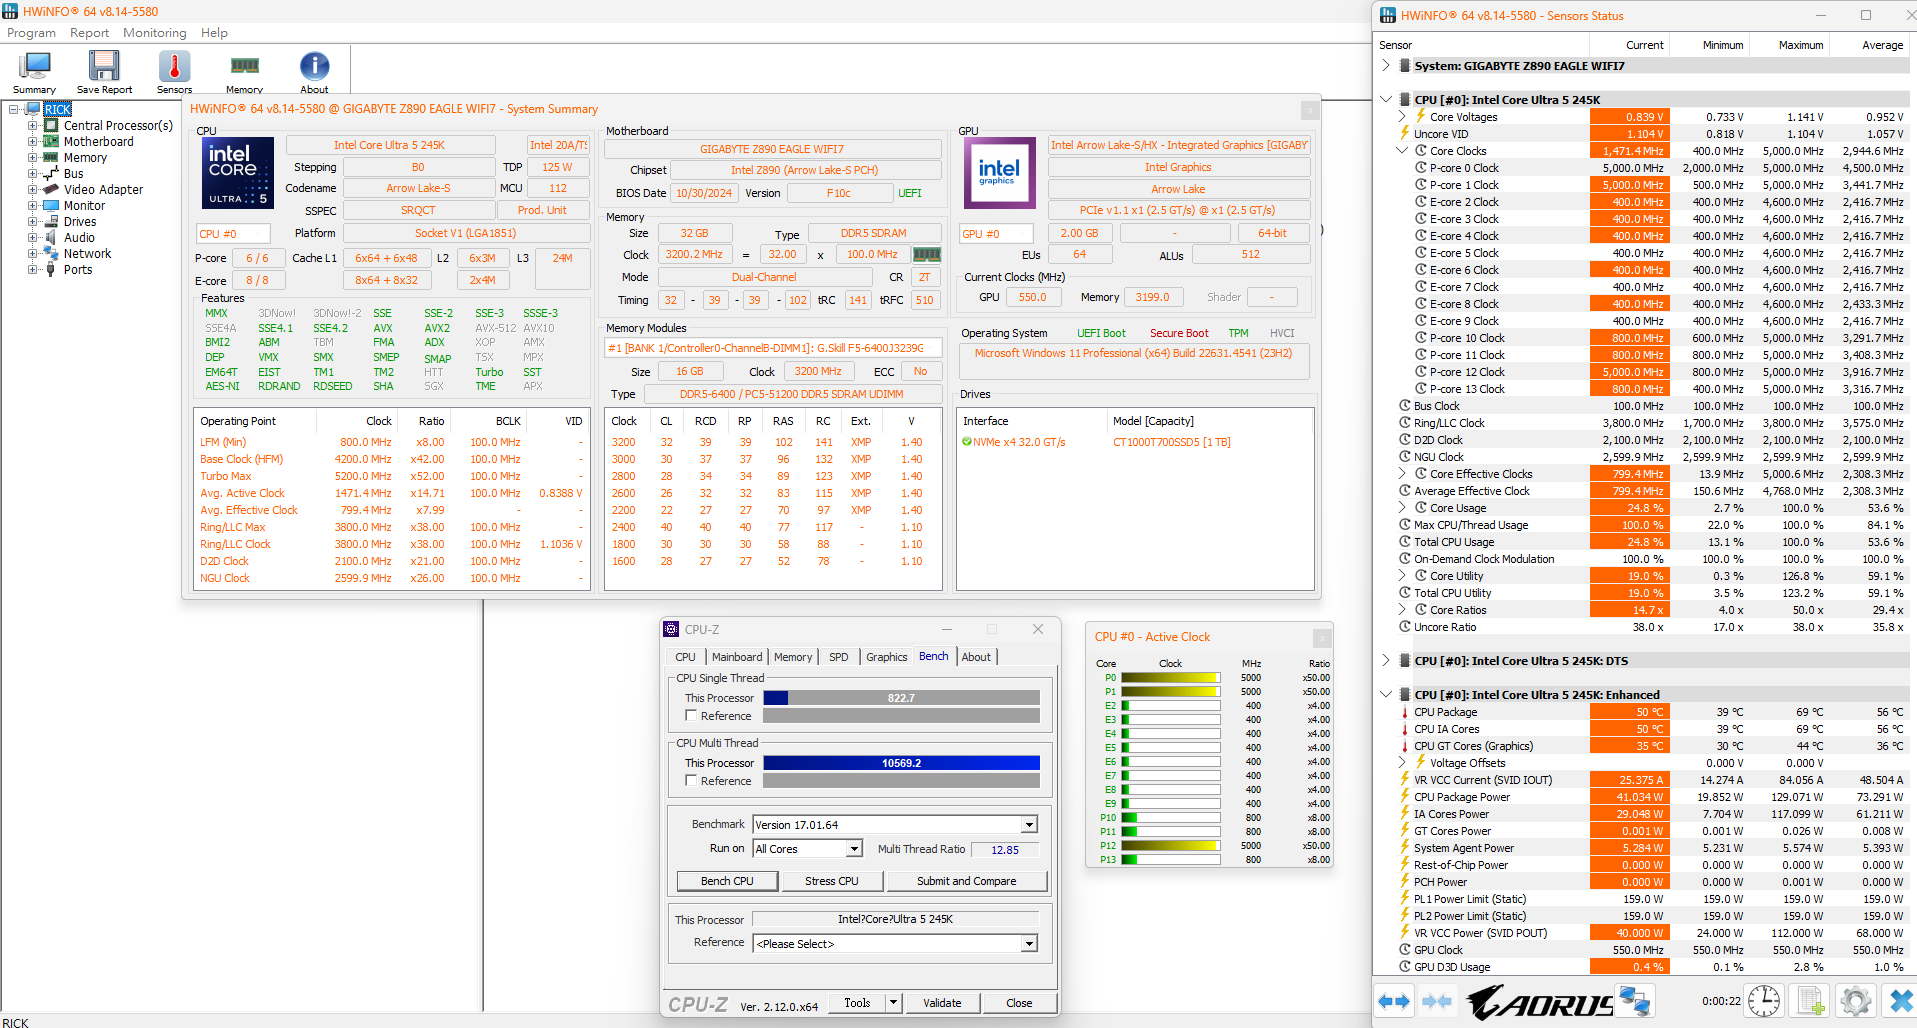This screenshot has width=1917, height=1028.
Task: Click the Maximum column header in Sensors
Action: 1800,45
